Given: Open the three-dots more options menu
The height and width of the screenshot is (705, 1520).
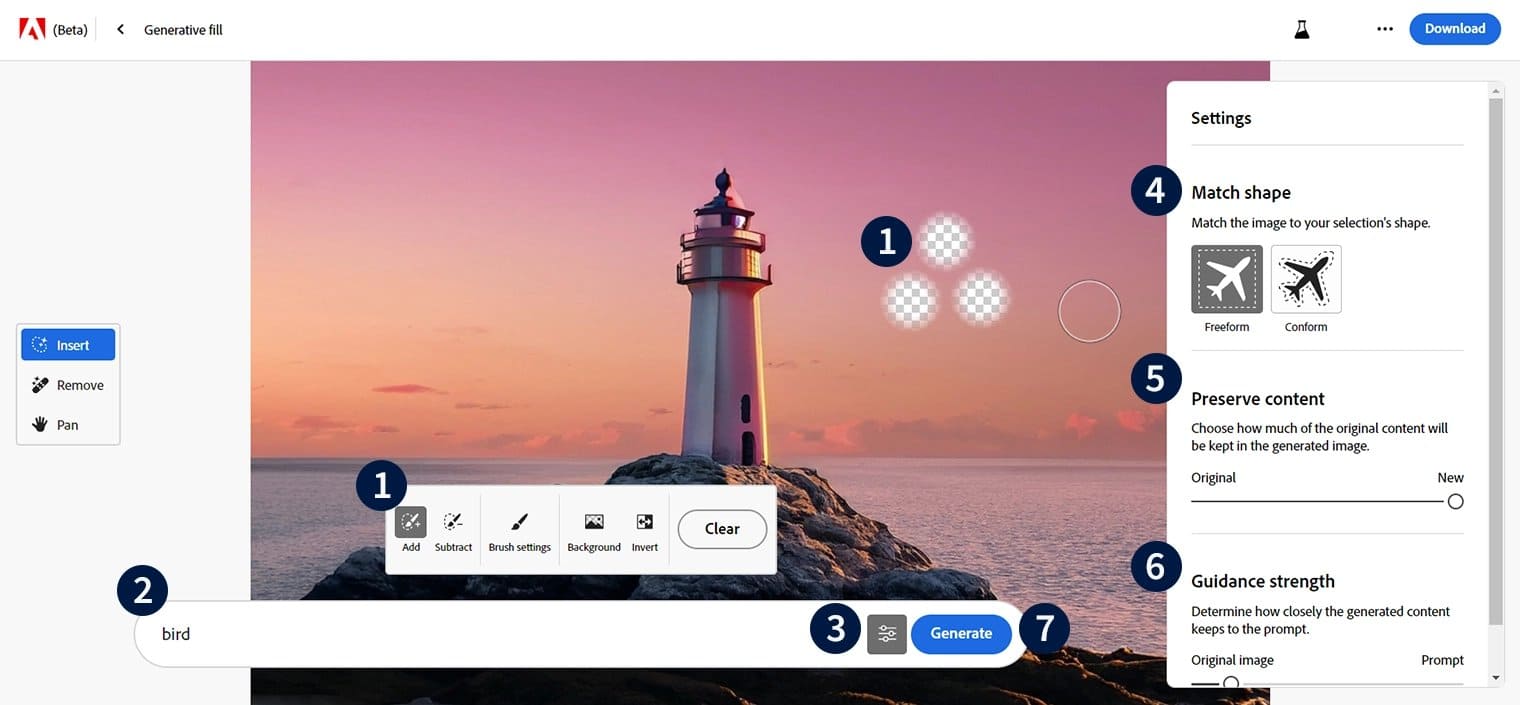Looking at the screenshot, I should click(x=1385, y=29).
